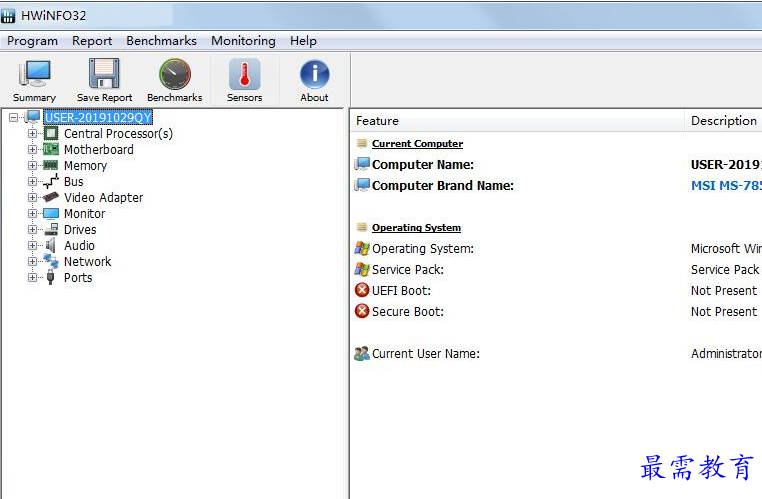Expand the Network node
The height and width of the screenshot is (499, 762).
pos(32,261)
